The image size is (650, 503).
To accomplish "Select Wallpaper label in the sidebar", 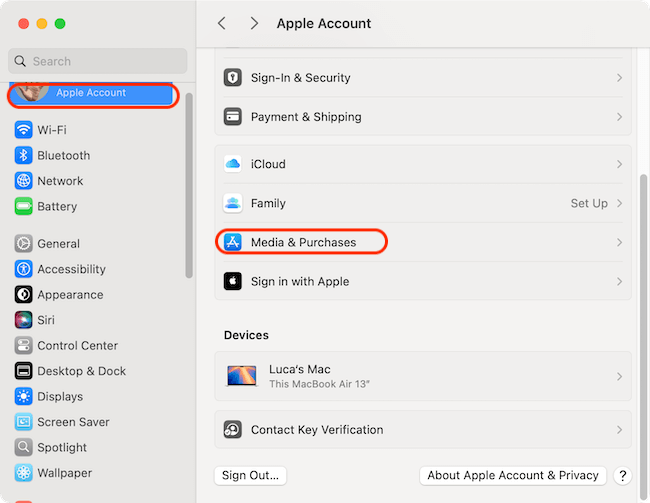I will click(65, 473).
